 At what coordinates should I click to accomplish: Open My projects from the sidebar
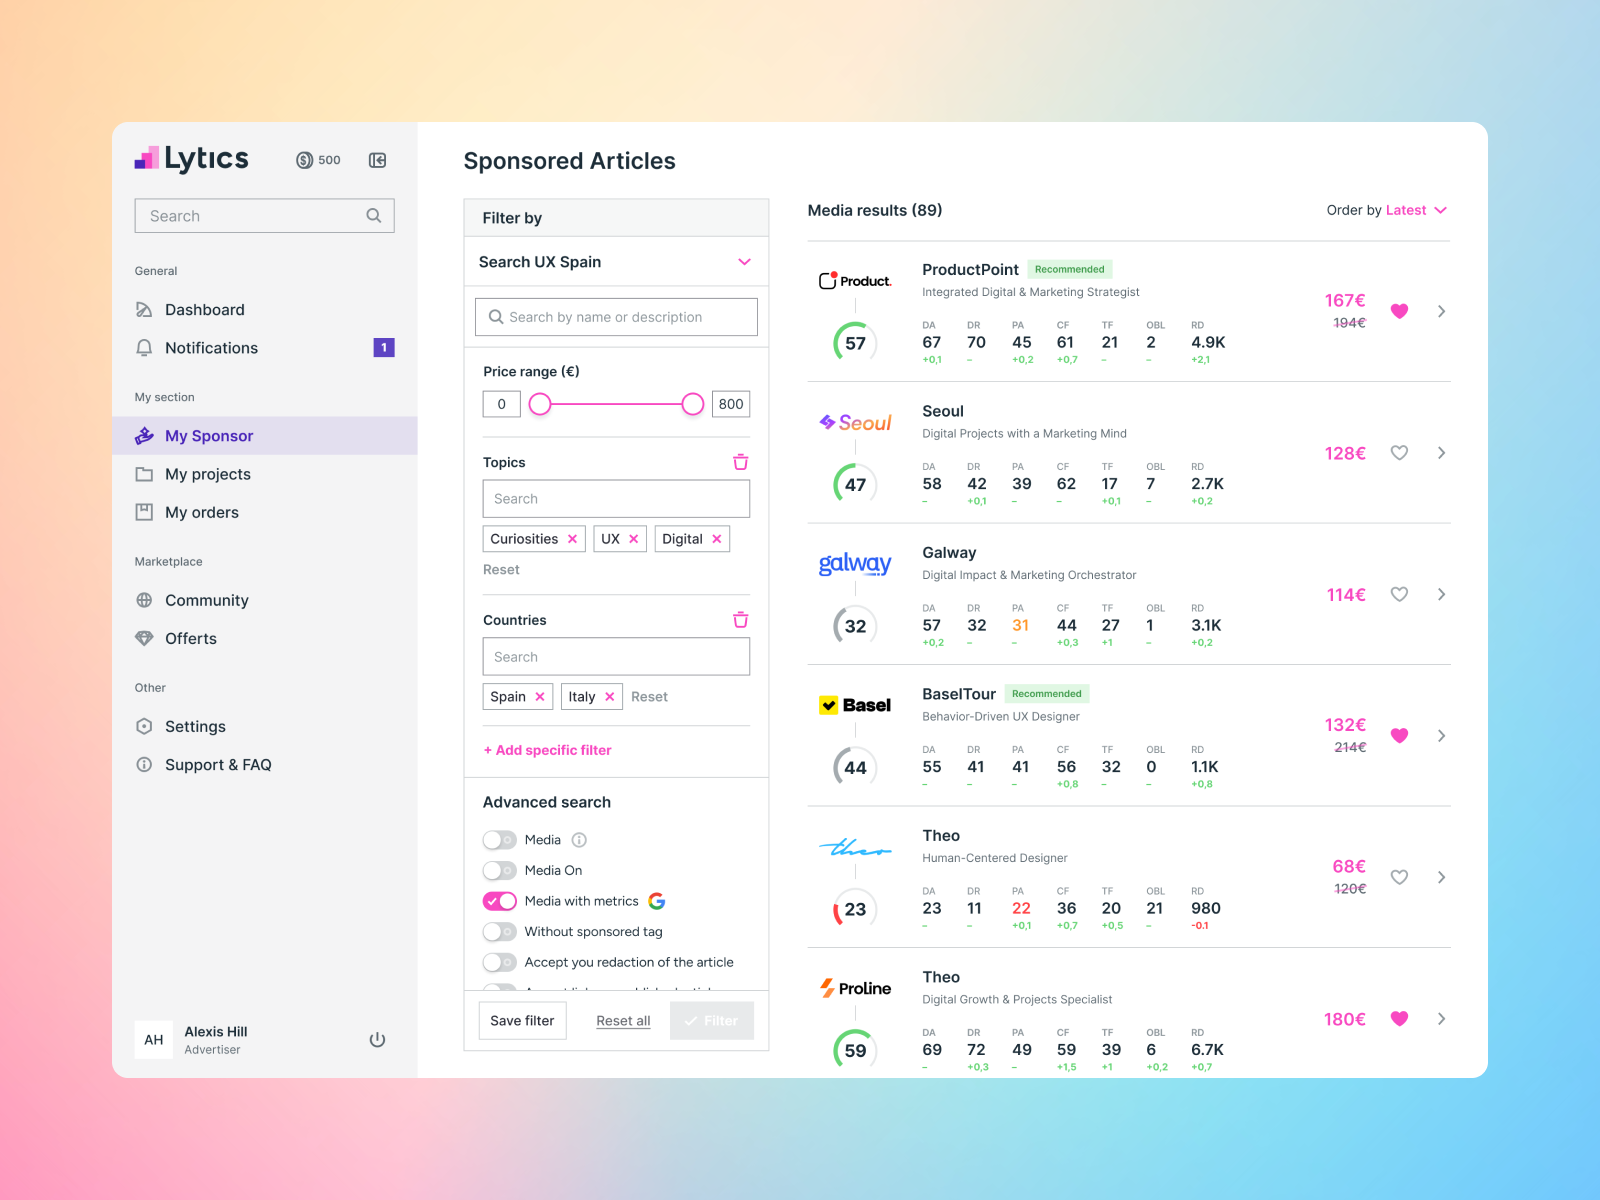(x=207, y=474)
